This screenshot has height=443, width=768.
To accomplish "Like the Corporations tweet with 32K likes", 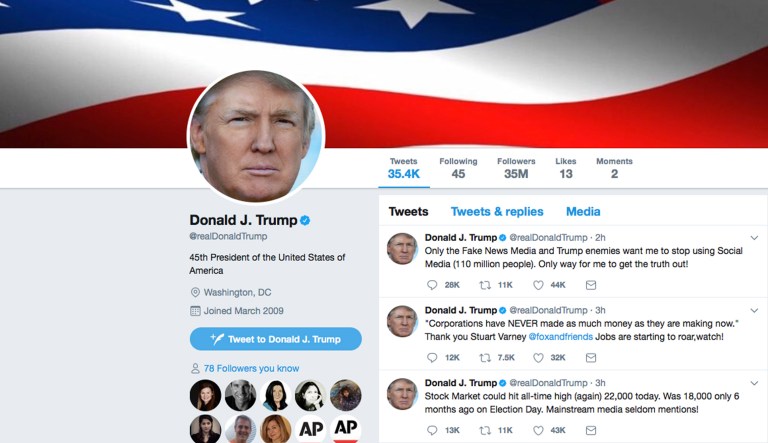I will tap(538, 358).
